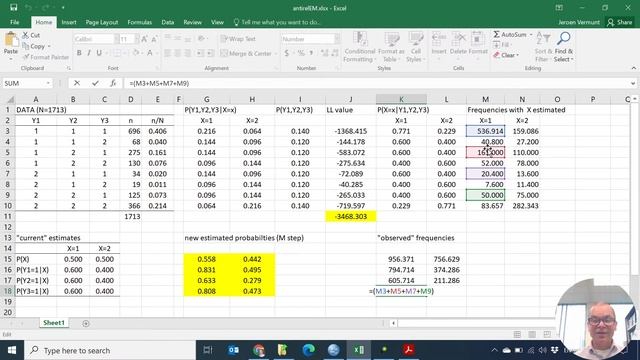The height and width of the screenshot is (360, 640).
Task: Open the font name dropdown
Action: [117, 39]
